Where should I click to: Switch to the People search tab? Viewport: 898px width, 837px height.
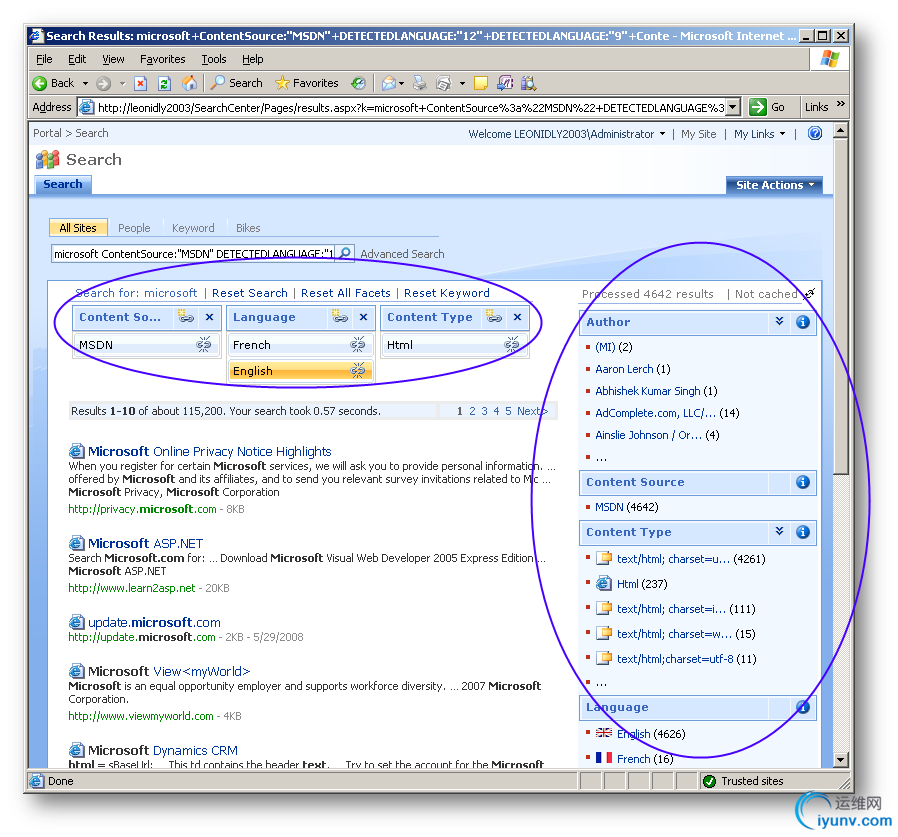click(x=134, y=228)
